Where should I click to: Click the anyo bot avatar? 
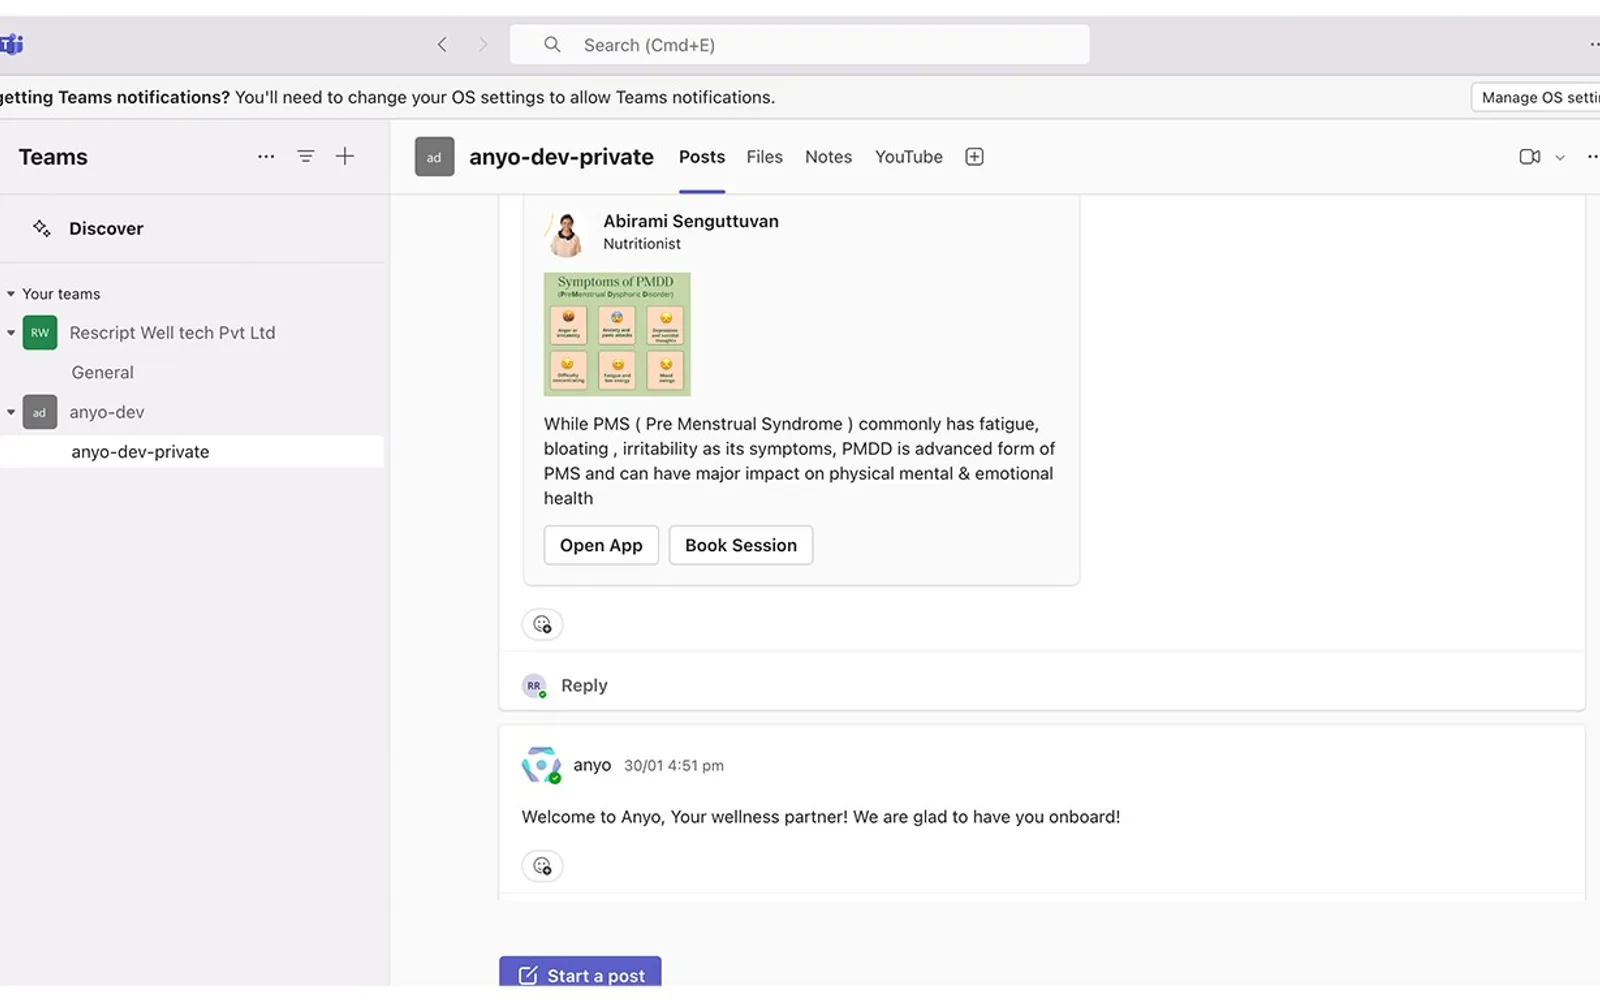tap(541, 766)
